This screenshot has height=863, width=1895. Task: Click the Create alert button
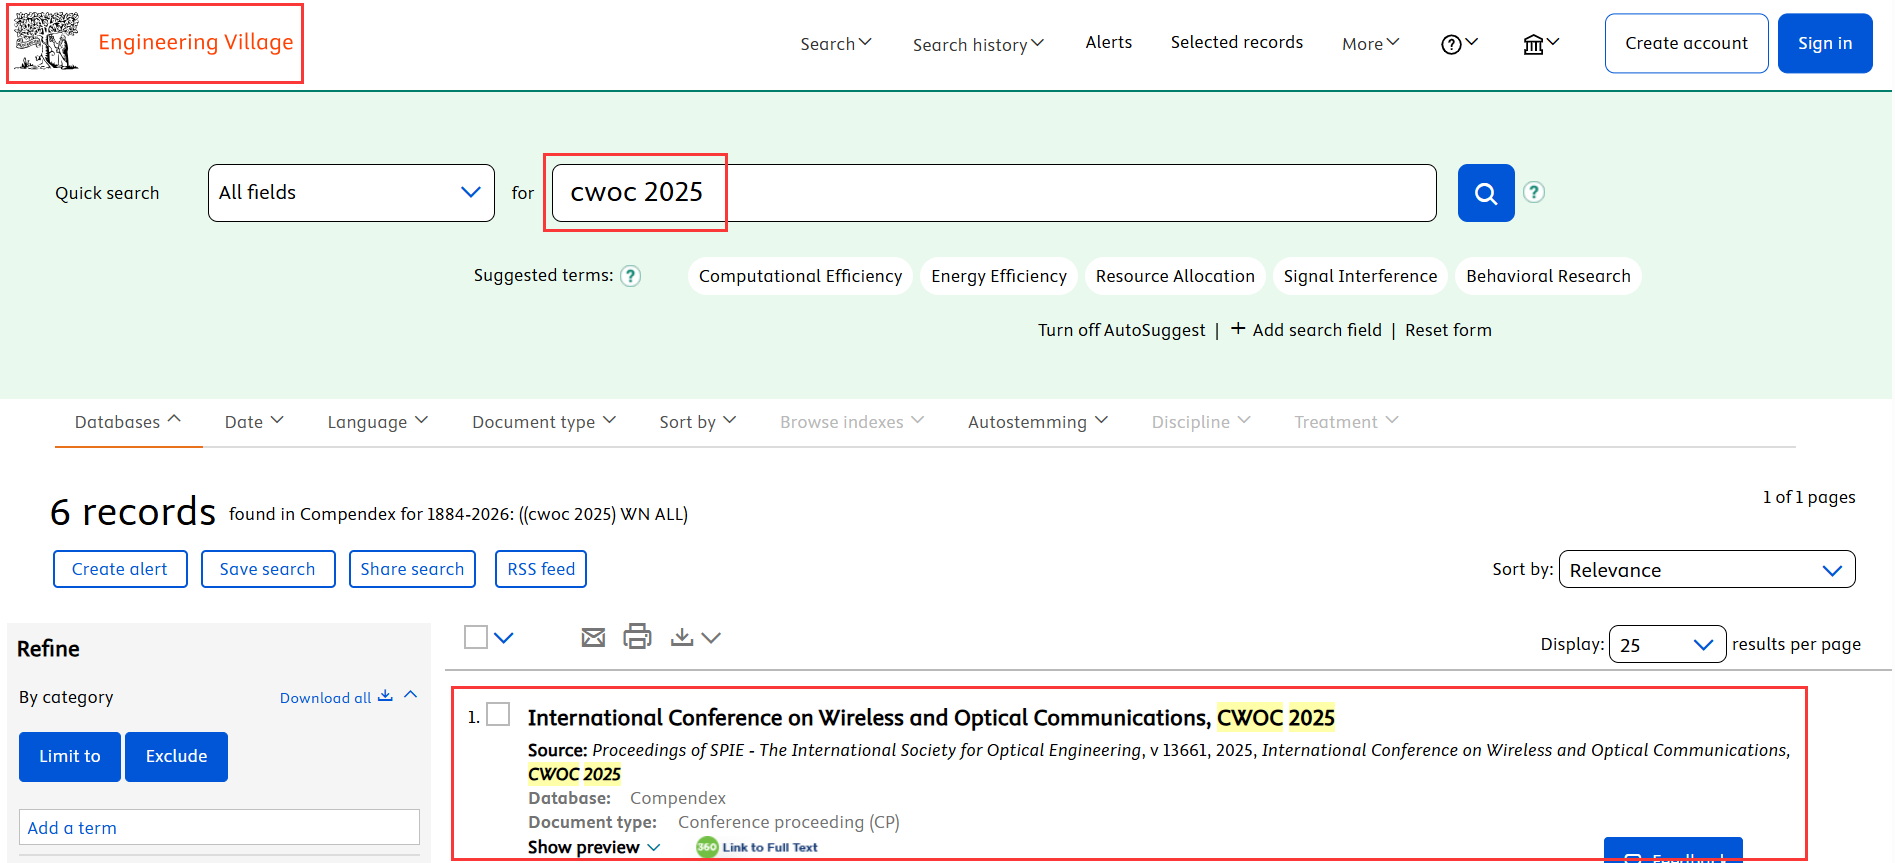(x=120, y=569)
